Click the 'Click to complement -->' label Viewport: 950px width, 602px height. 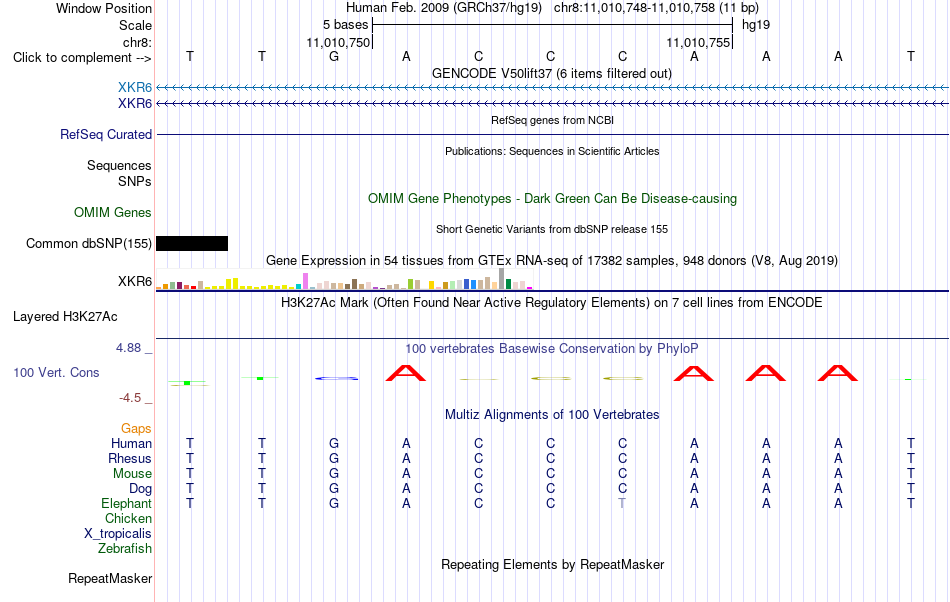tap(82, 58)
